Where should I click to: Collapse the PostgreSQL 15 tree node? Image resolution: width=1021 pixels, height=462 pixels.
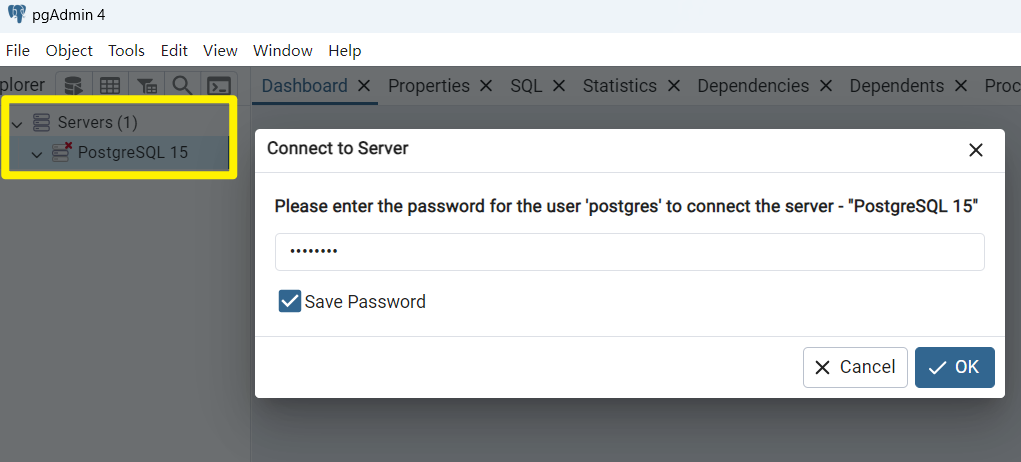click(37, 154)
